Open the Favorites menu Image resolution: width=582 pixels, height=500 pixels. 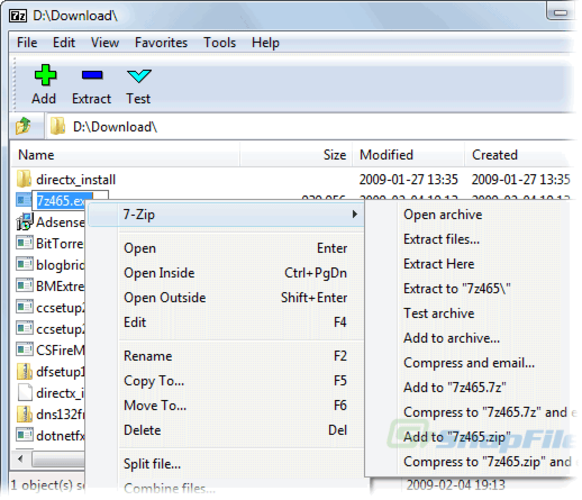[161, 42]
